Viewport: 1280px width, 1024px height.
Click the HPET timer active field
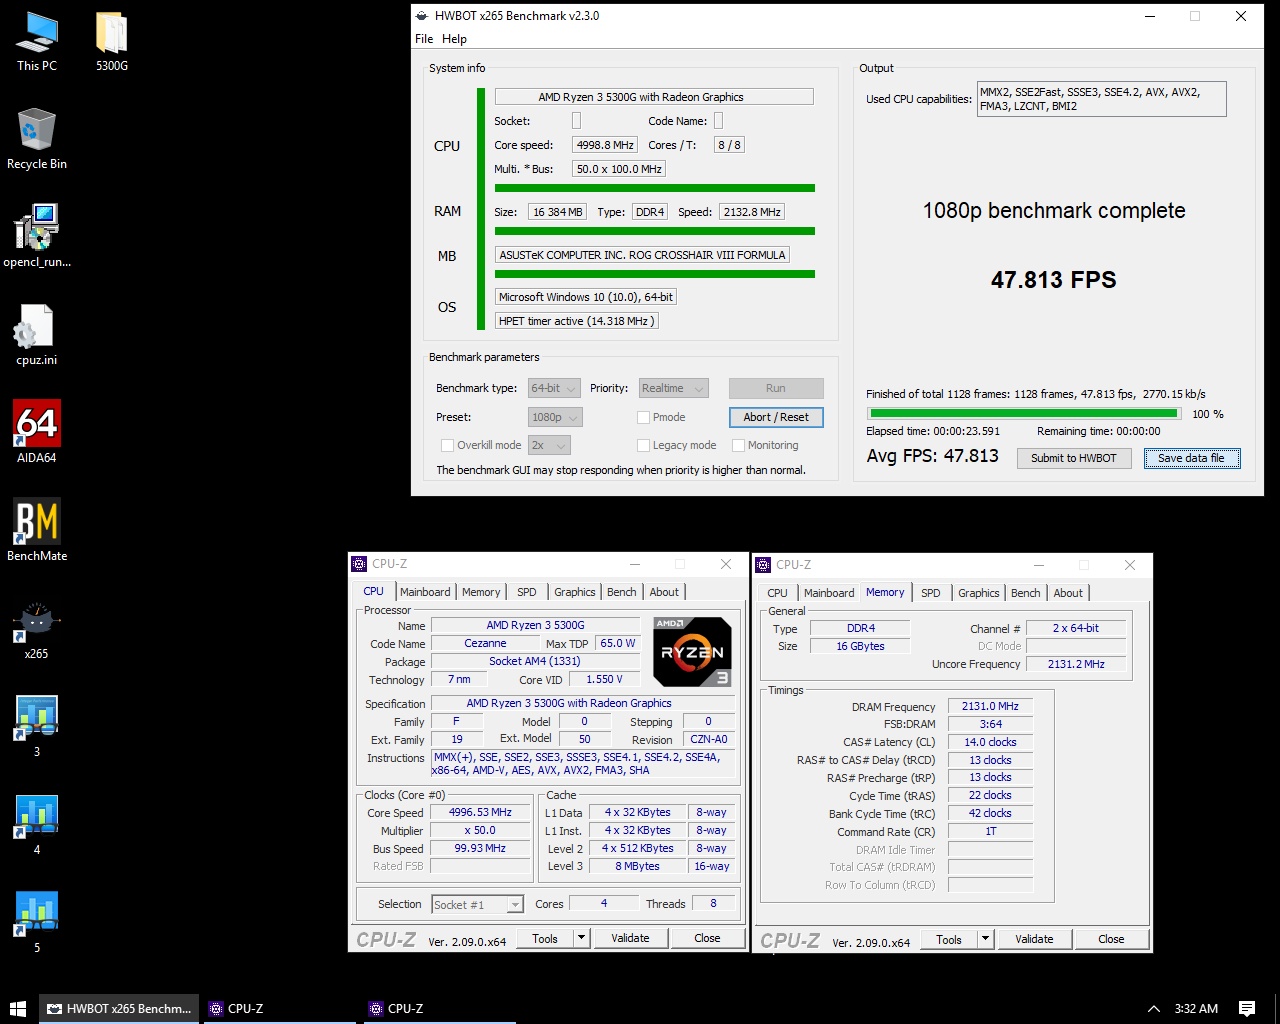[577, 321]
